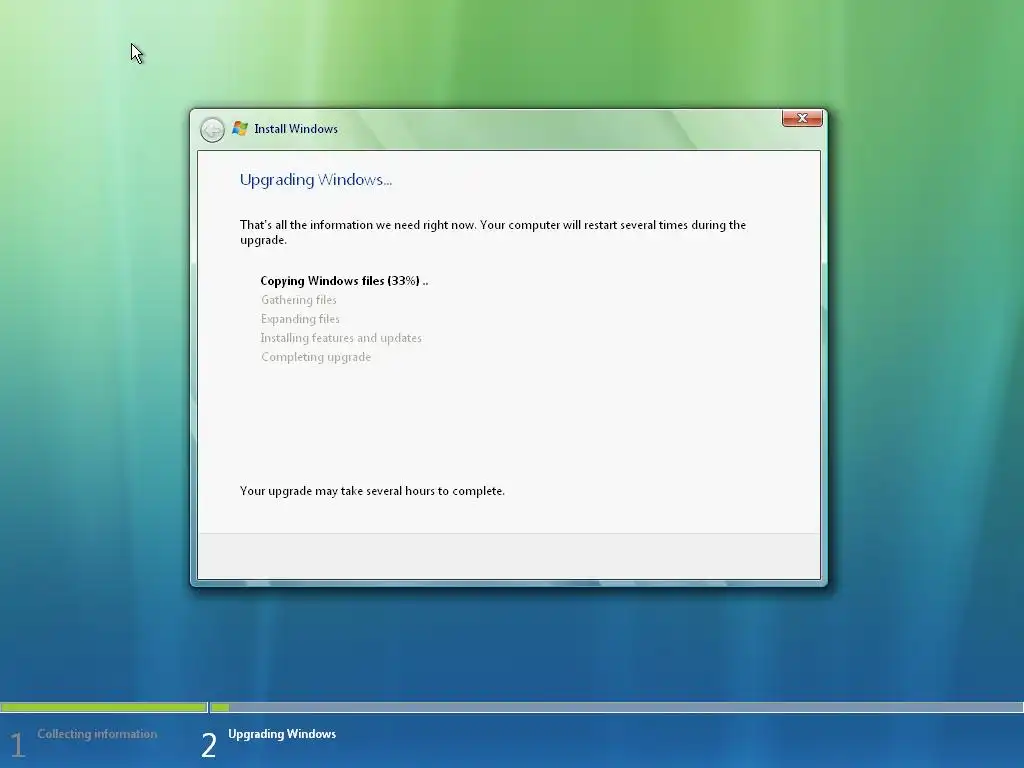Click the stage 2 upgrading progress bar
The image size is (1024, 768).
click(x=616, y=707)
